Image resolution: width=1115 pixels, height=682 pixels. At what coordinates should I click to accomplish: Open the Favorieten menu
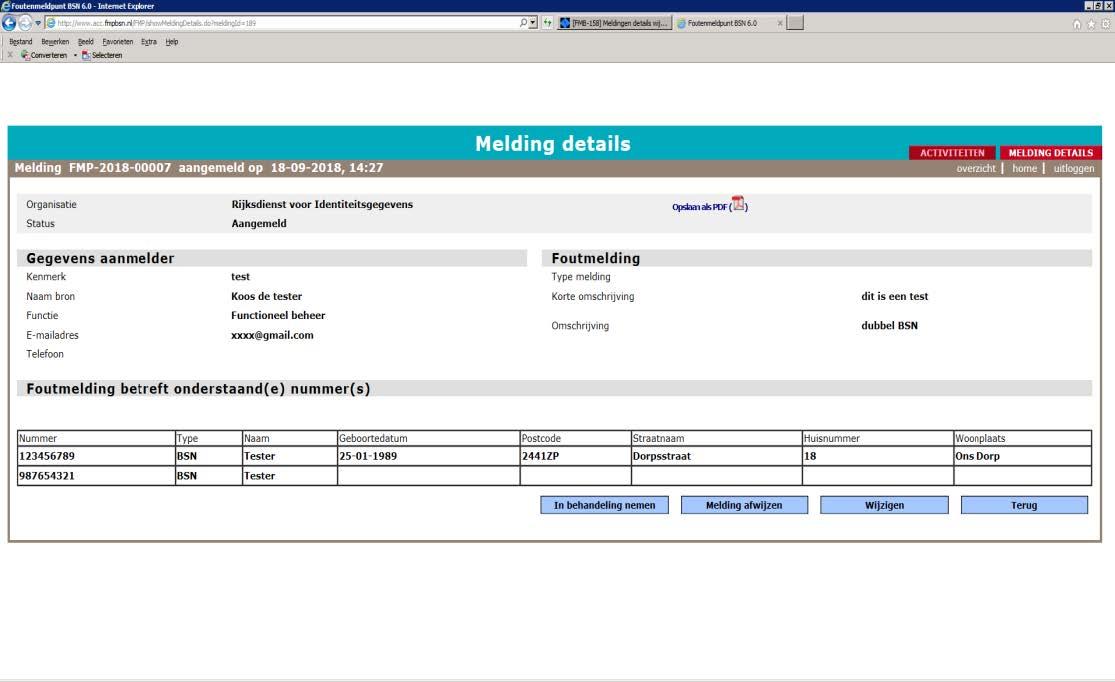[x=121, y=42]
